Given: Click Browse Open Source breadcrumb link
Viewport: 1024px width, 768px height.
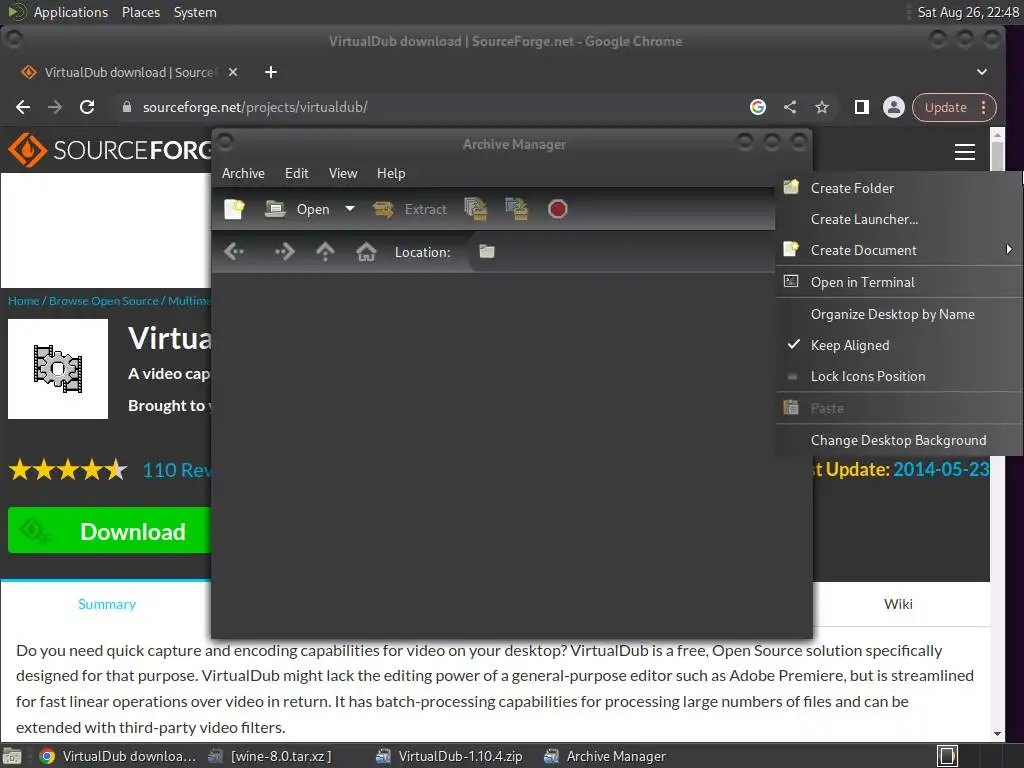Looking at the screenshot, I should pyautogui.click(x=104, y=301).
